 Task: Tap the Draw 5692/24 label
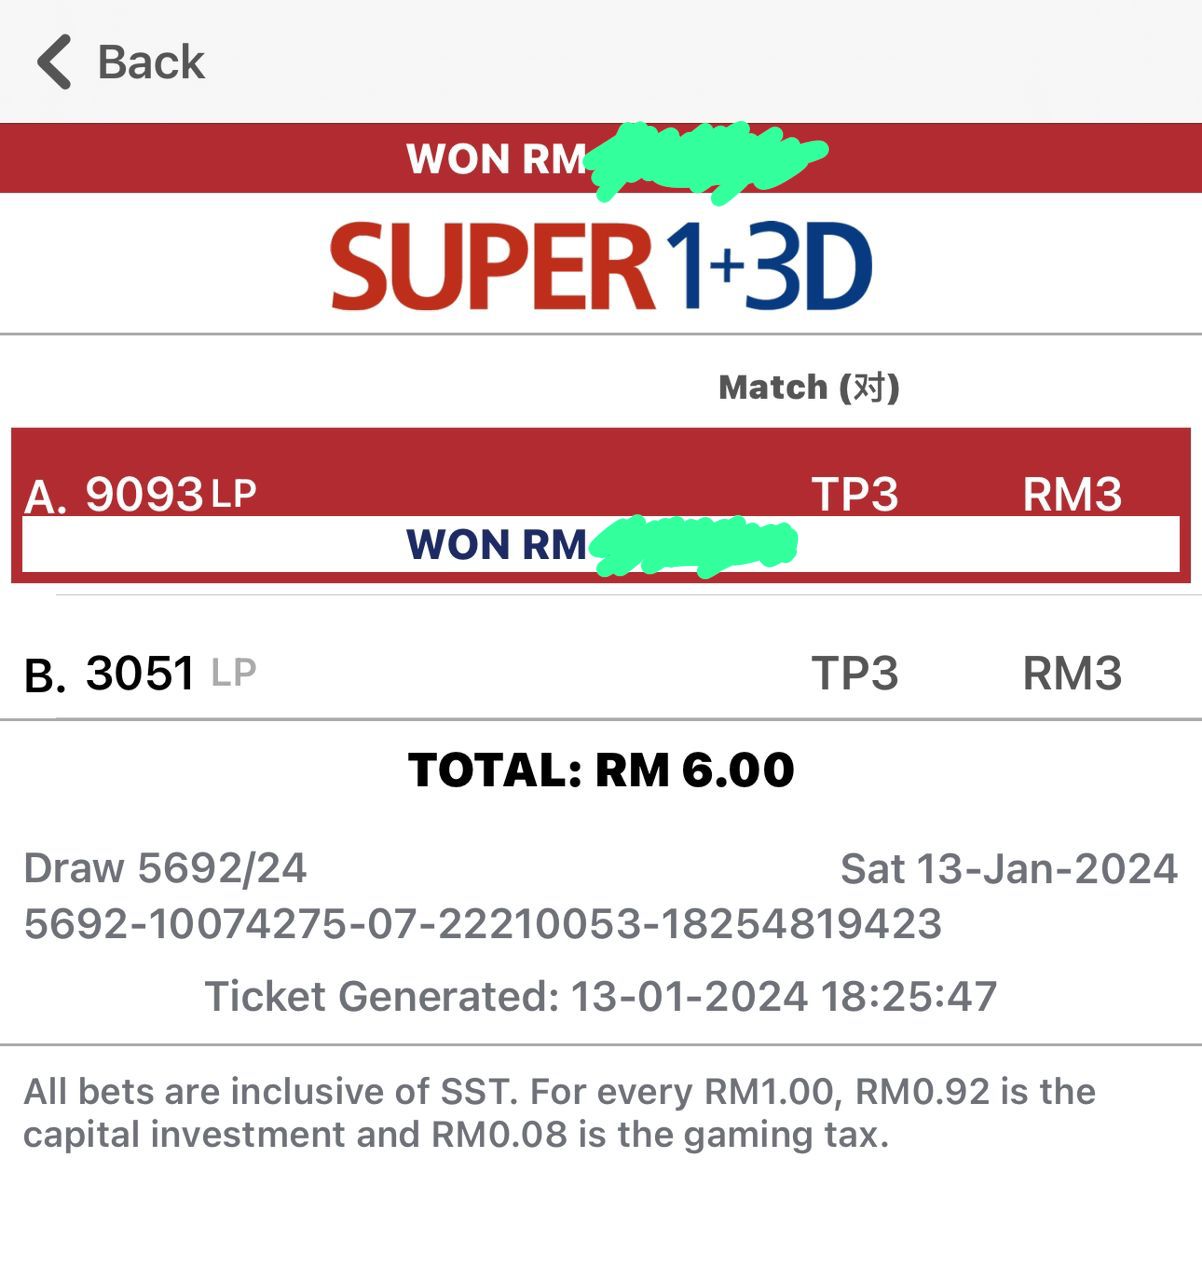tap(165, 868)
